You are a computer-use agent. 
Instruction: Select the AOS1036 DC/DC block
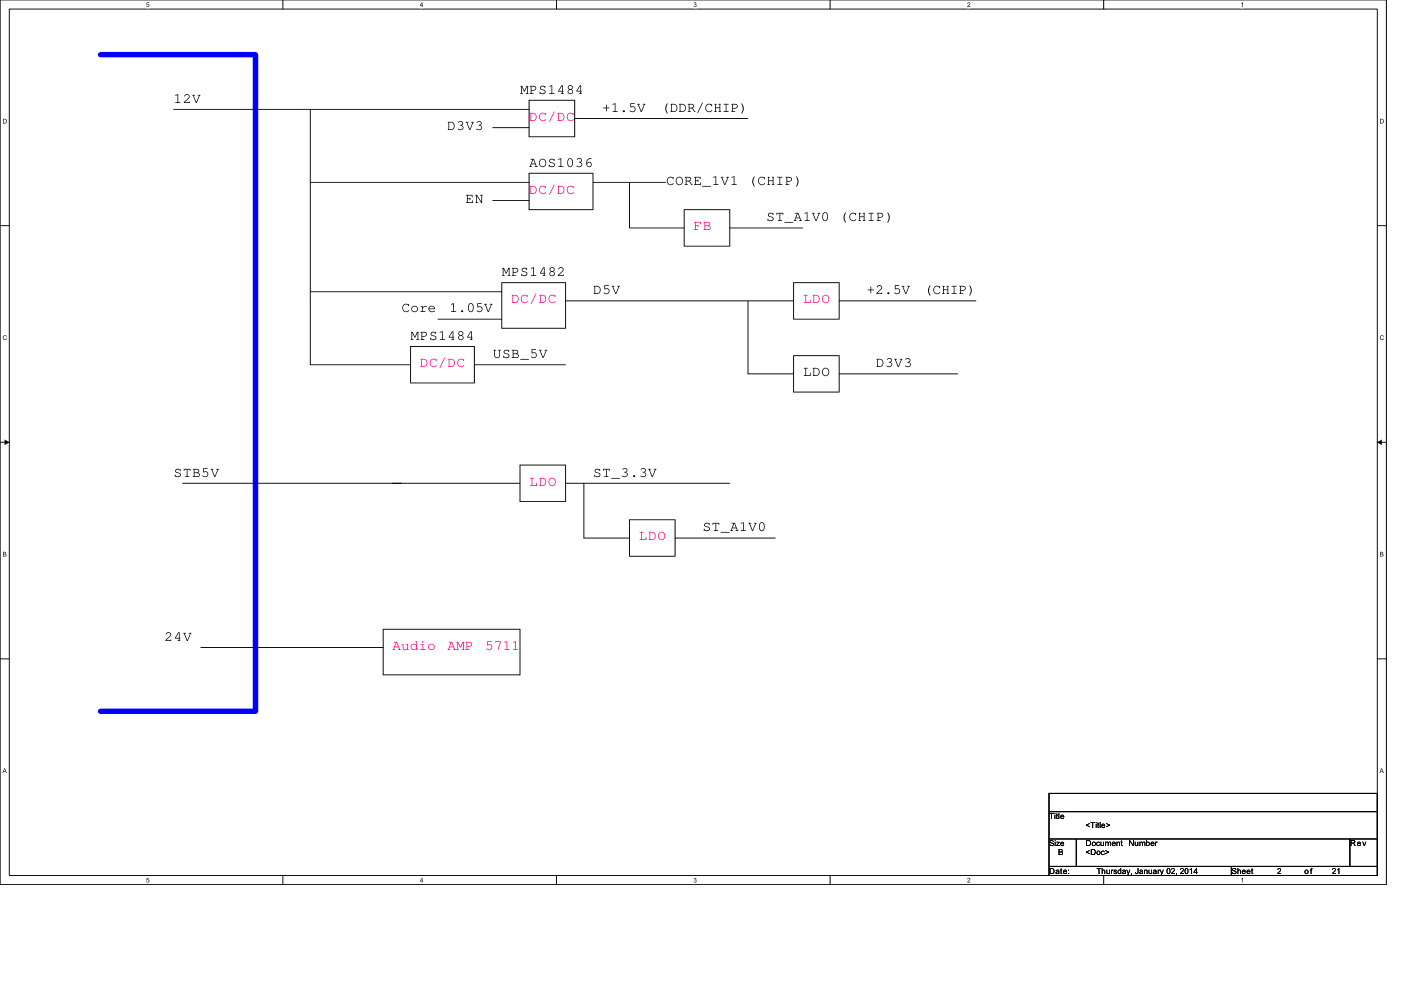(x=560, y=191)
